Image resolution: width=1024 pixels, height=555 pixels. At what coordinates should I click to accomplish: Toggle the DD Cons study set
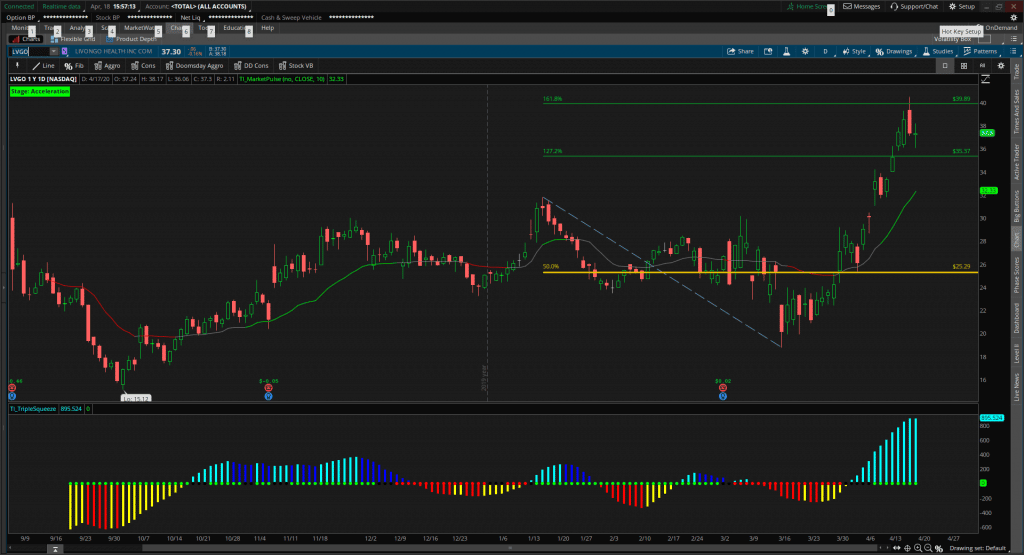click(250, 65)
